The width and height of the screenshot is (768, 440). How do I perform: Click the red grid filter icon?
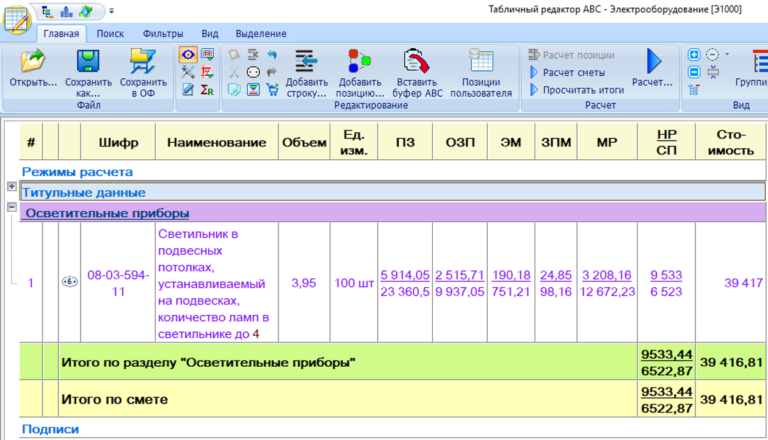pyautogui.click(x=207, y=72)
